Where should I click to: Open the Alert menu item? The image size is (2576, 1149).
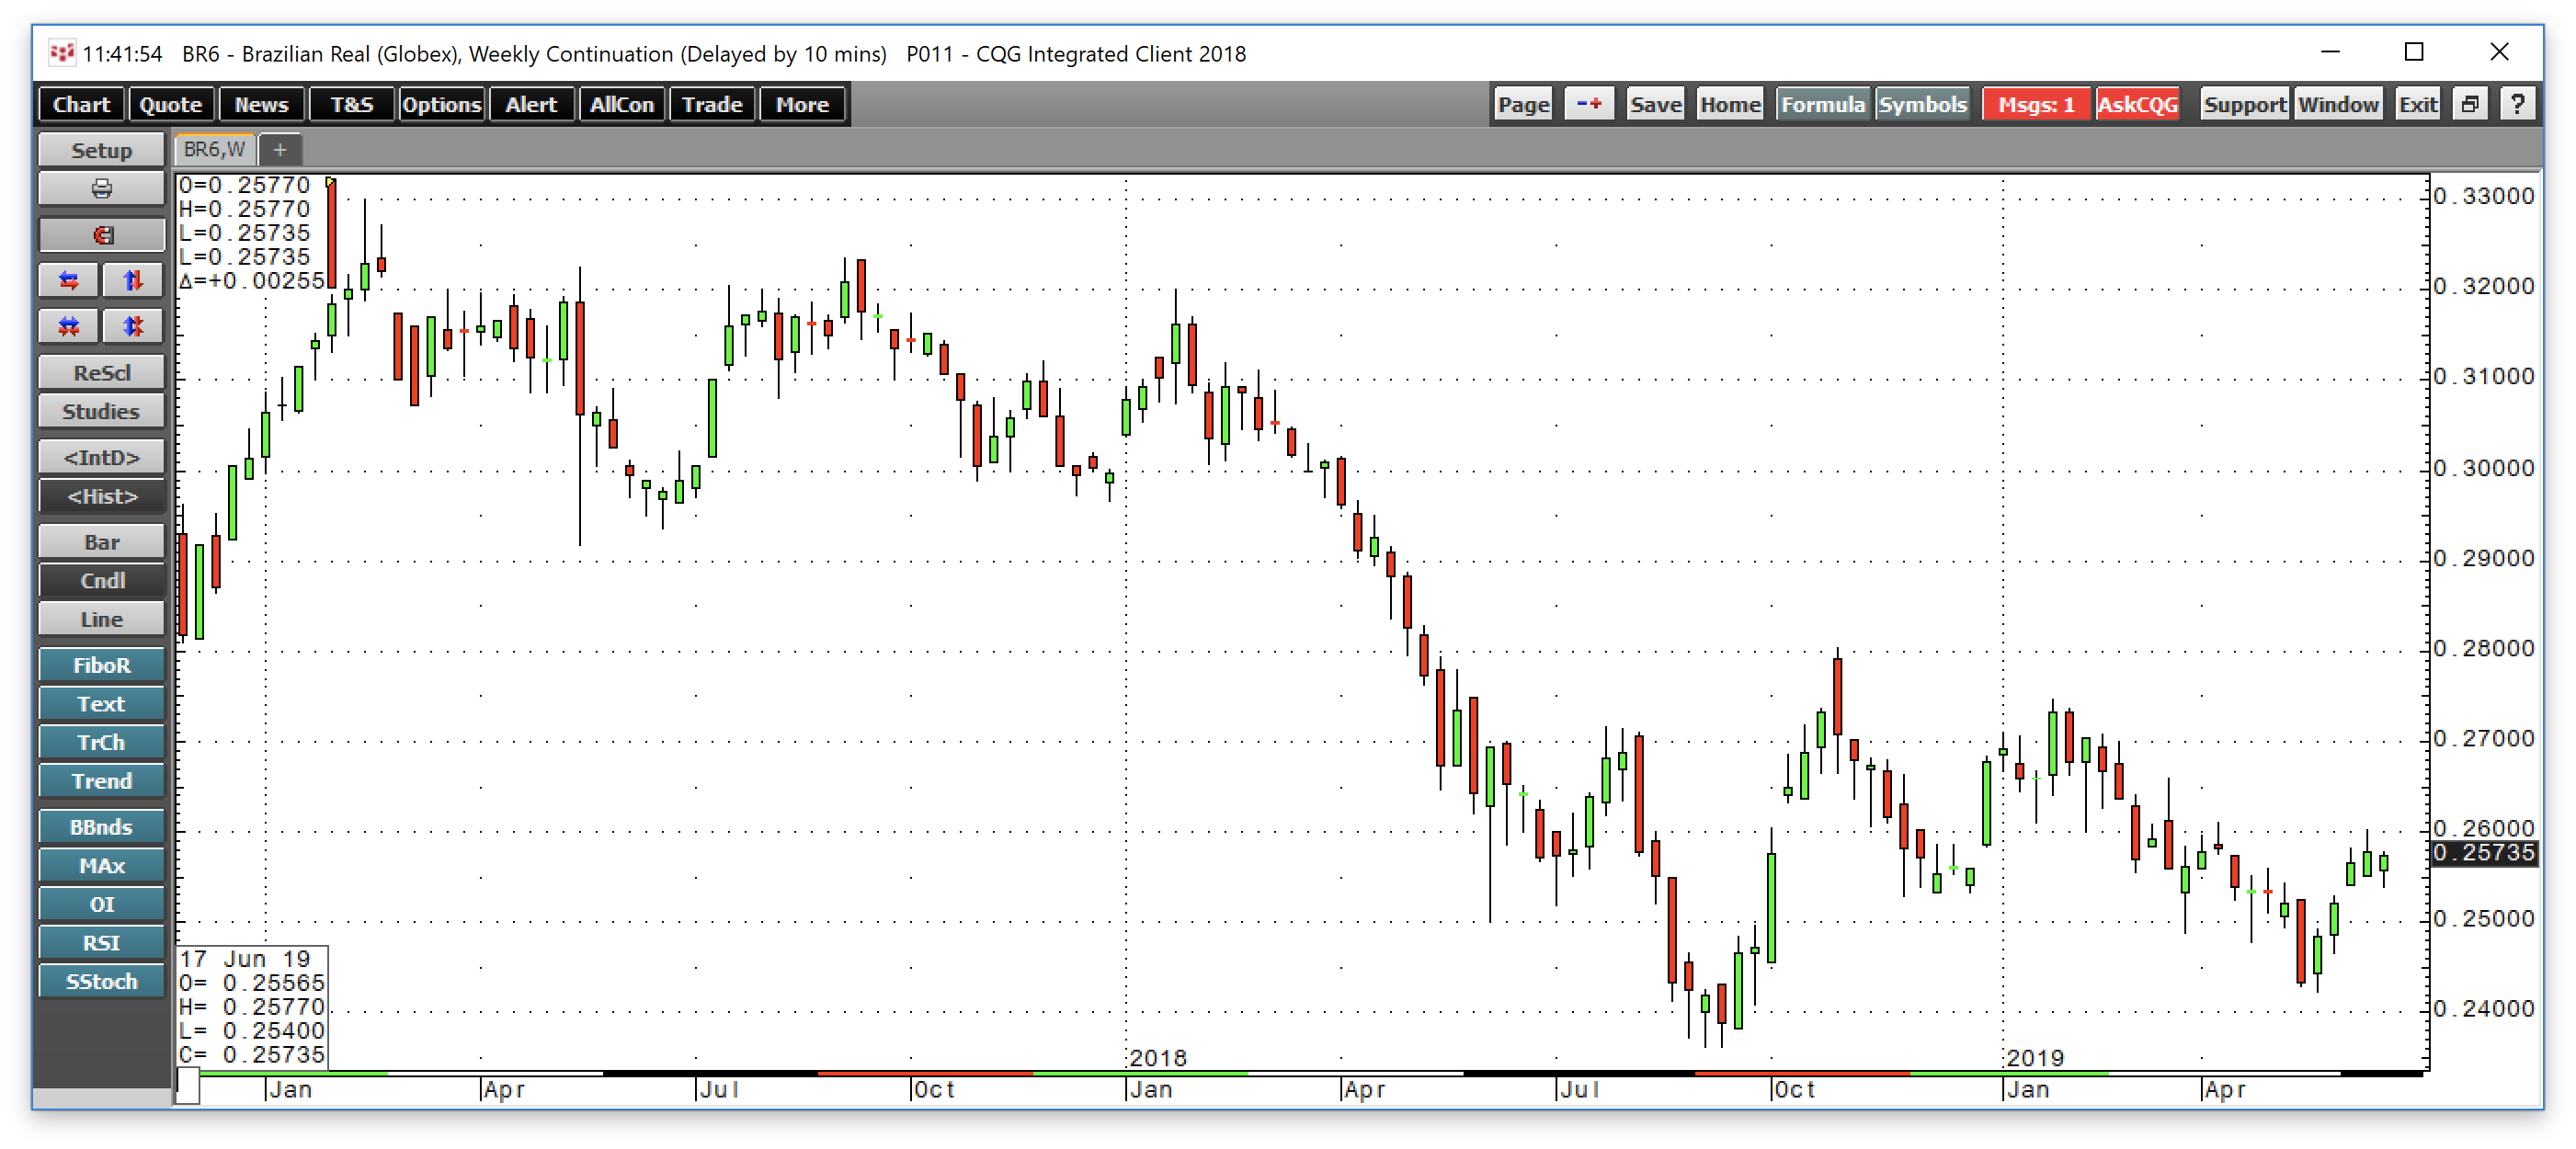[531, 104]
